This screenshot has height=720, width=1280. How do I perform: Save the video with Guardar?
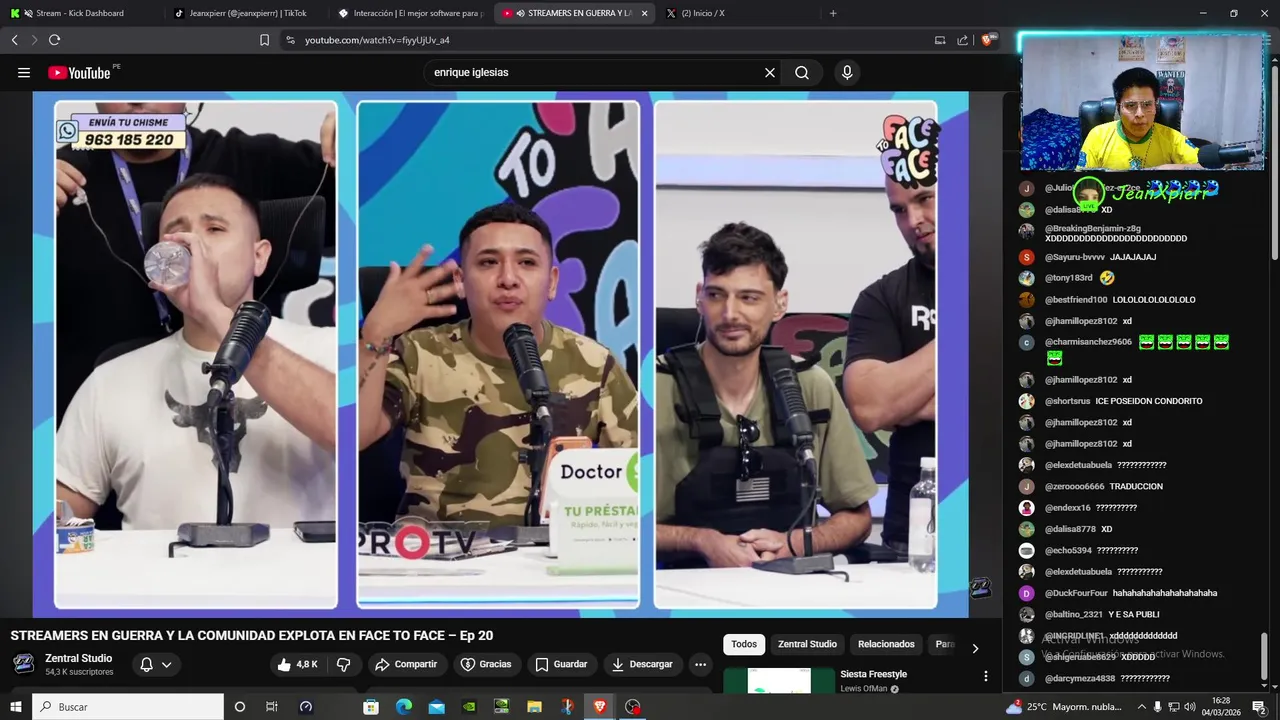click(x=561, y=664)
